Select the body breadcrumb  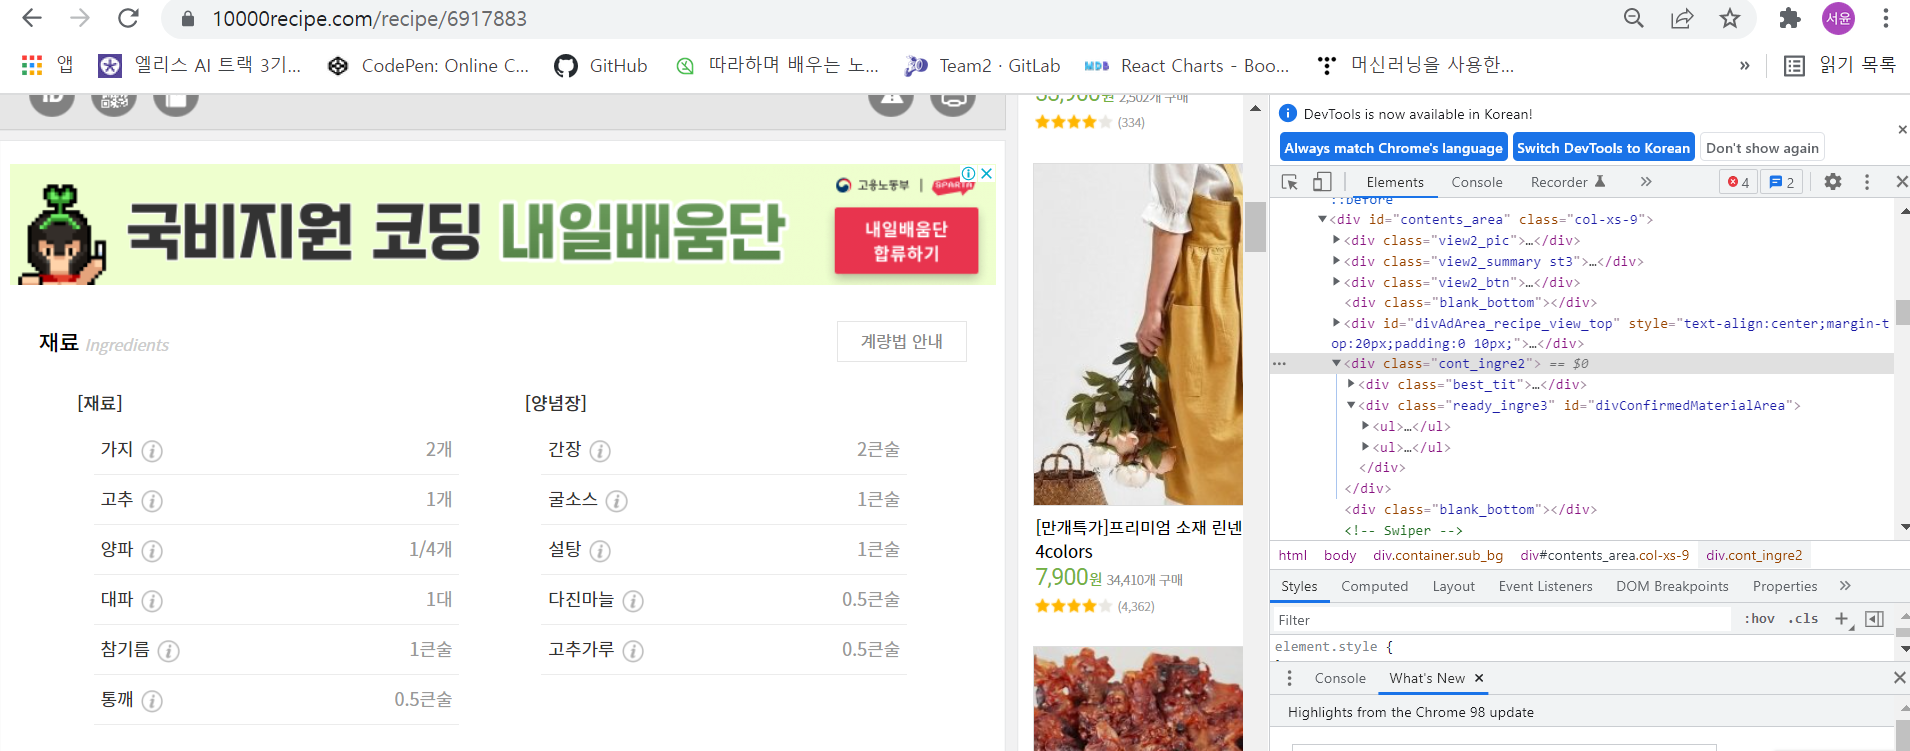click(1340, 555)
